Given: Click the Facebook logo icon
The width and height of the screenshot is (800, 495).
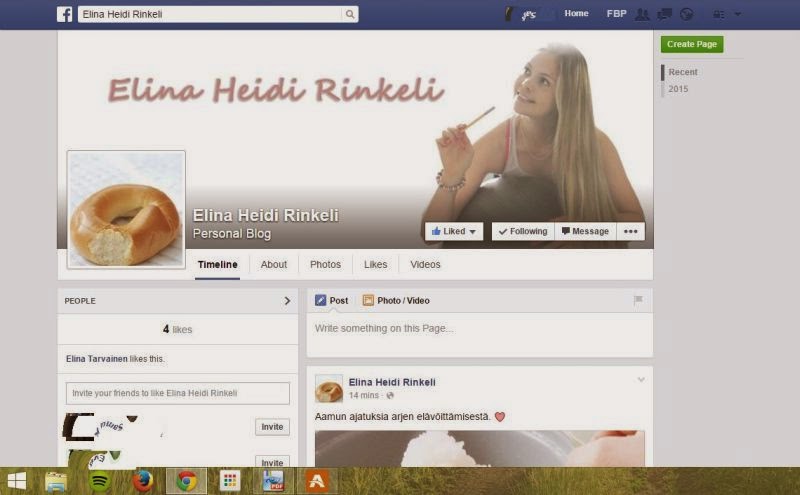Looking at the screenshot, I should click(64, 14).
